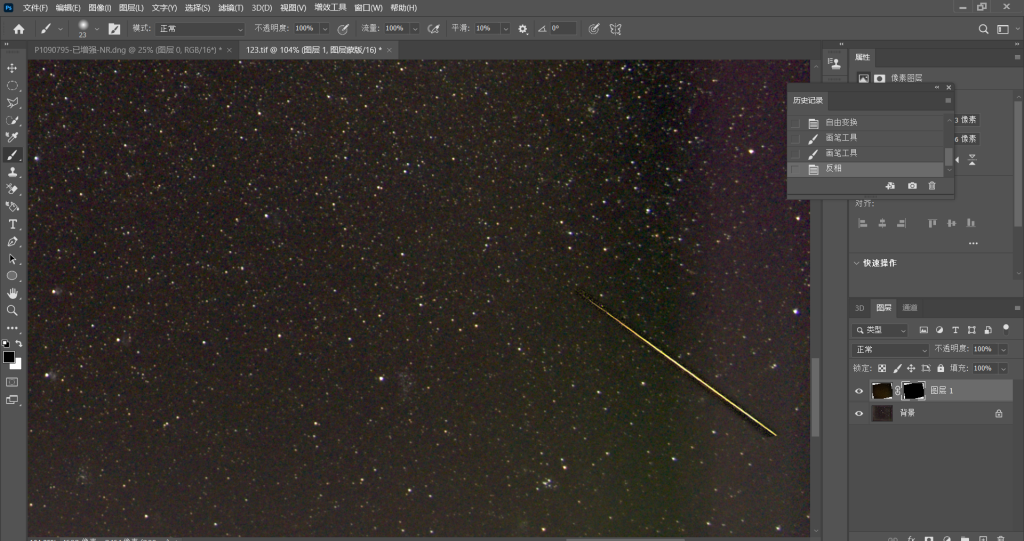This screenshot has width=1024, height=541.
Task: Open layer fill 填充 dropdown
Action: click(x=1003, y=369)
